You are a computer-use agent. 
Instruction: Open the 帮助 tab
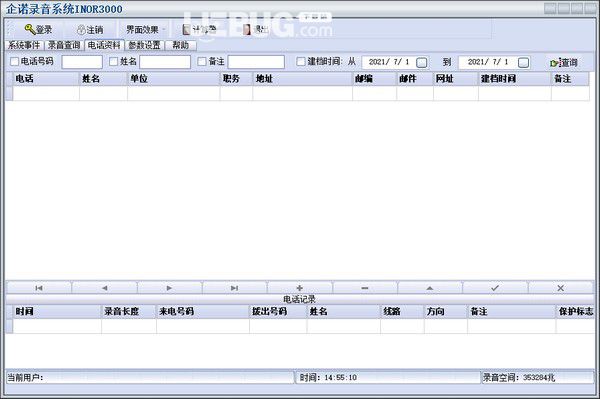coord(181,45)
